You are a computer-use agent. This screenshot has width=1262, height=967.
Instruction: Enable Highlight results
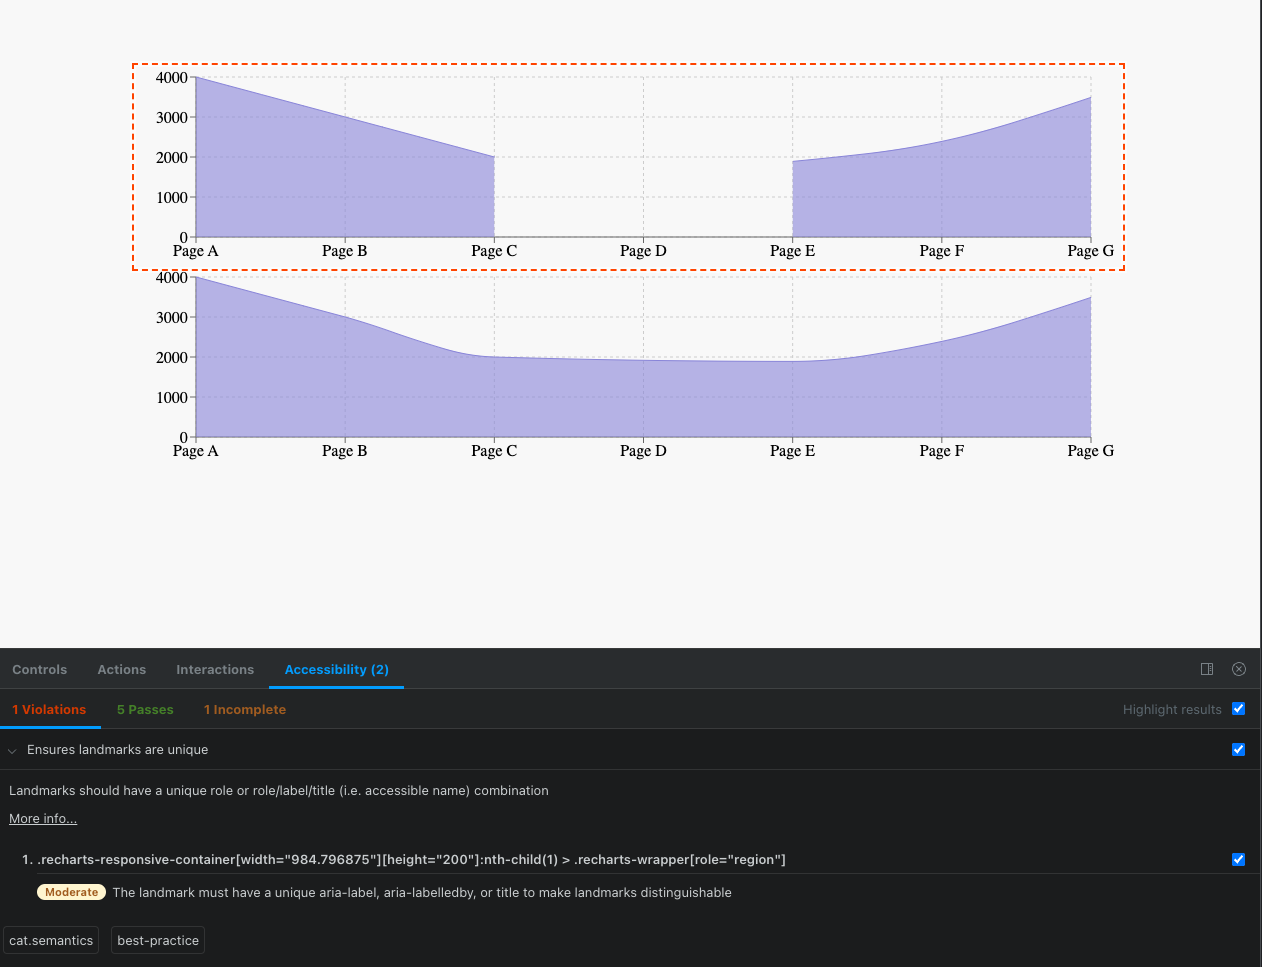click(x=1239, y=709)
